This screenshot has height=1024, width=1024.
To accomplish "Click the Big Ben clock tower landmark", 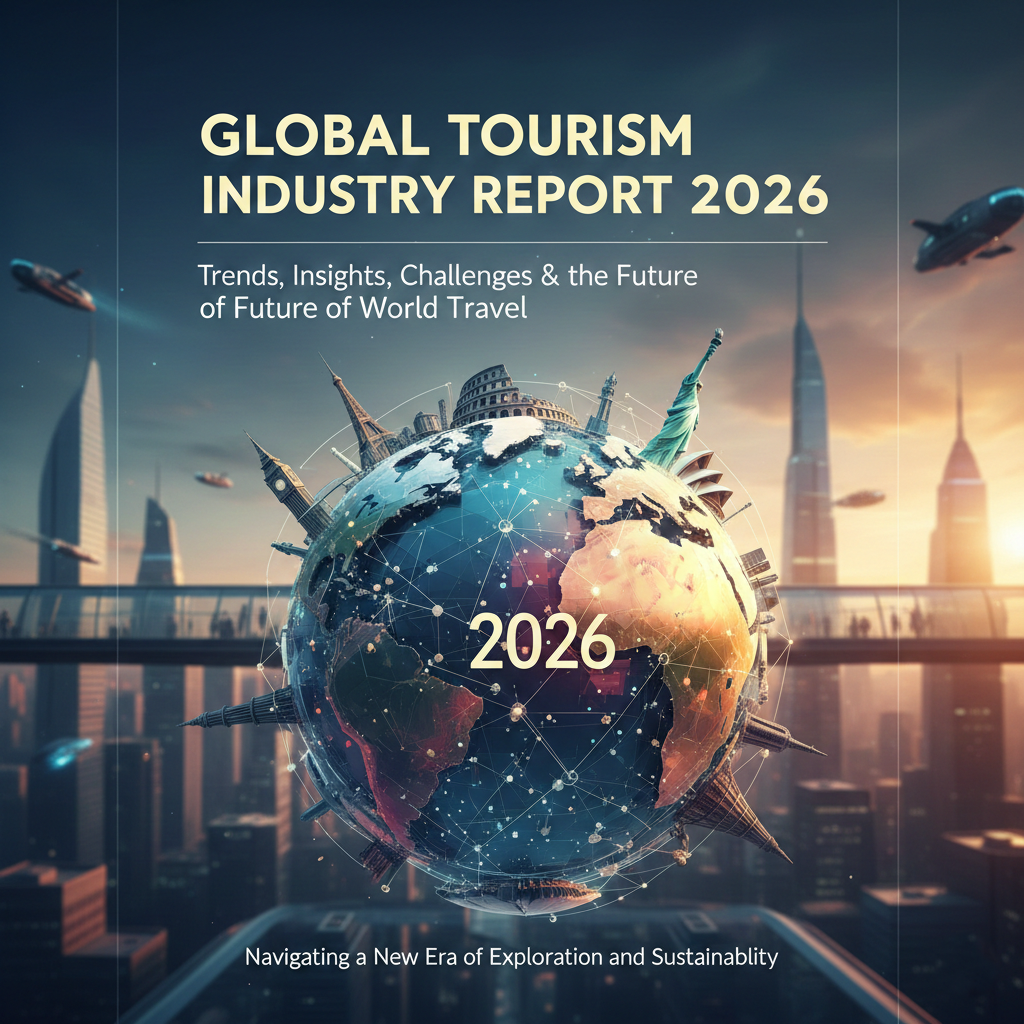I will click(287, 488).
